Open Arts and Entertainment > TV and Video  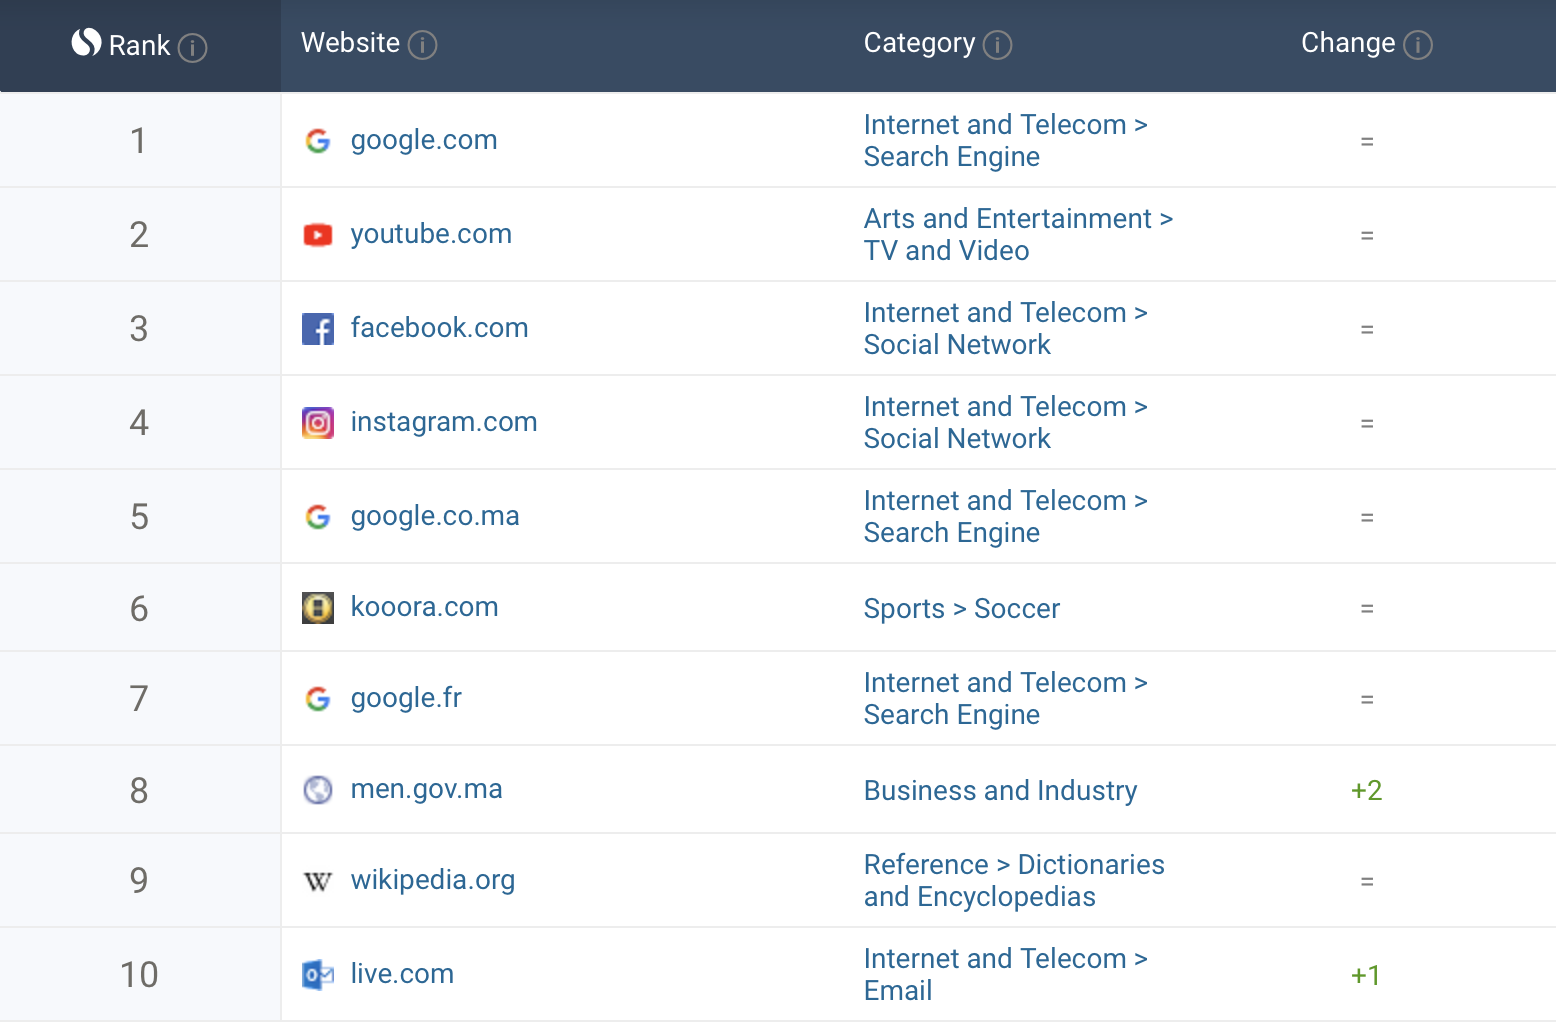pyautogui.click(x=1017, y=235)
